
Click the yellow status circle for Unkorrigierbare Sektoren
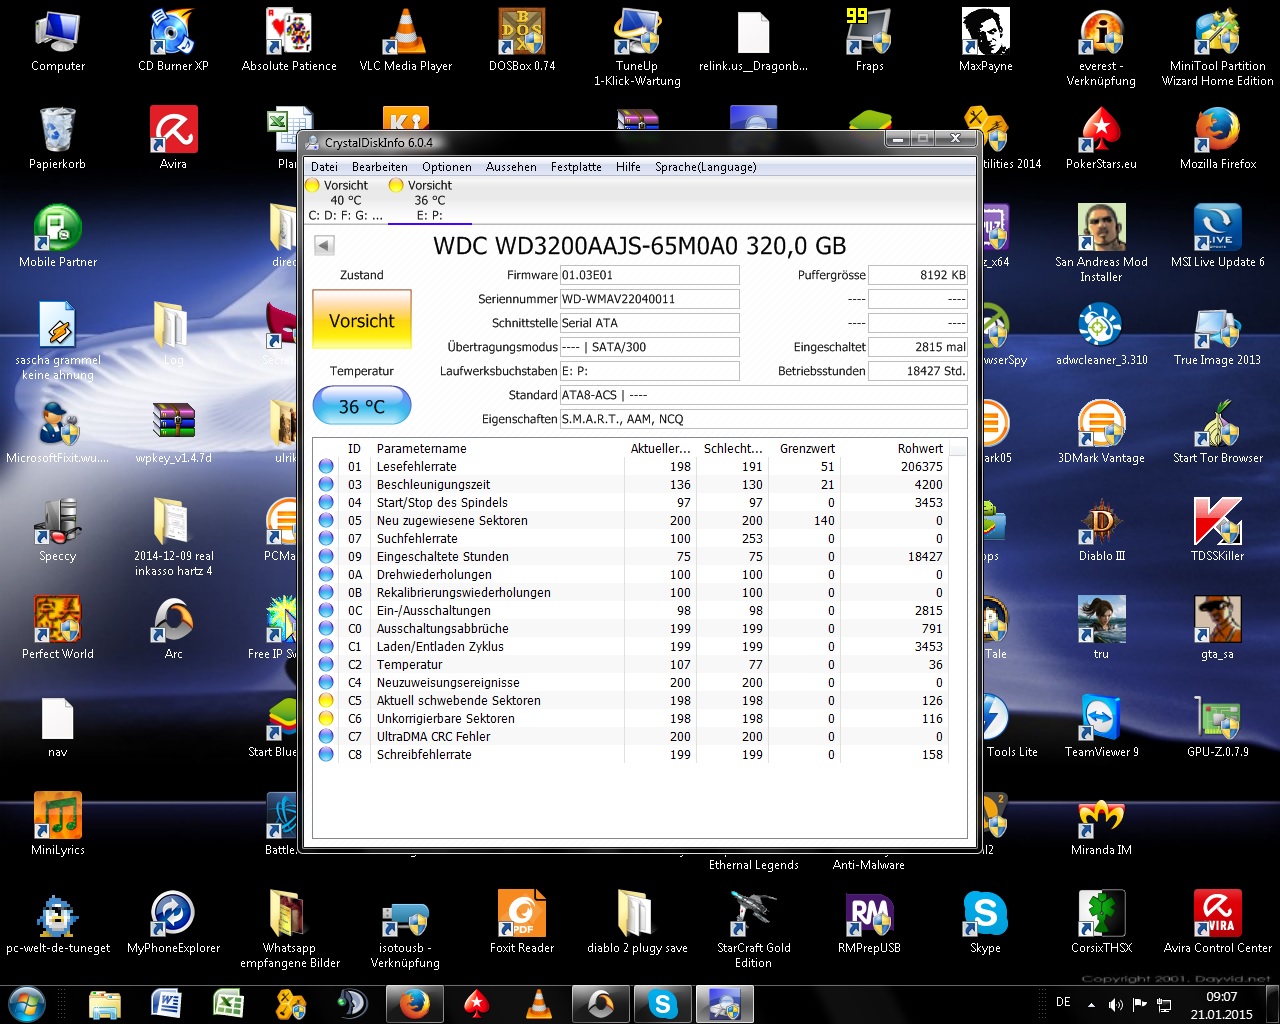[326, 719]
